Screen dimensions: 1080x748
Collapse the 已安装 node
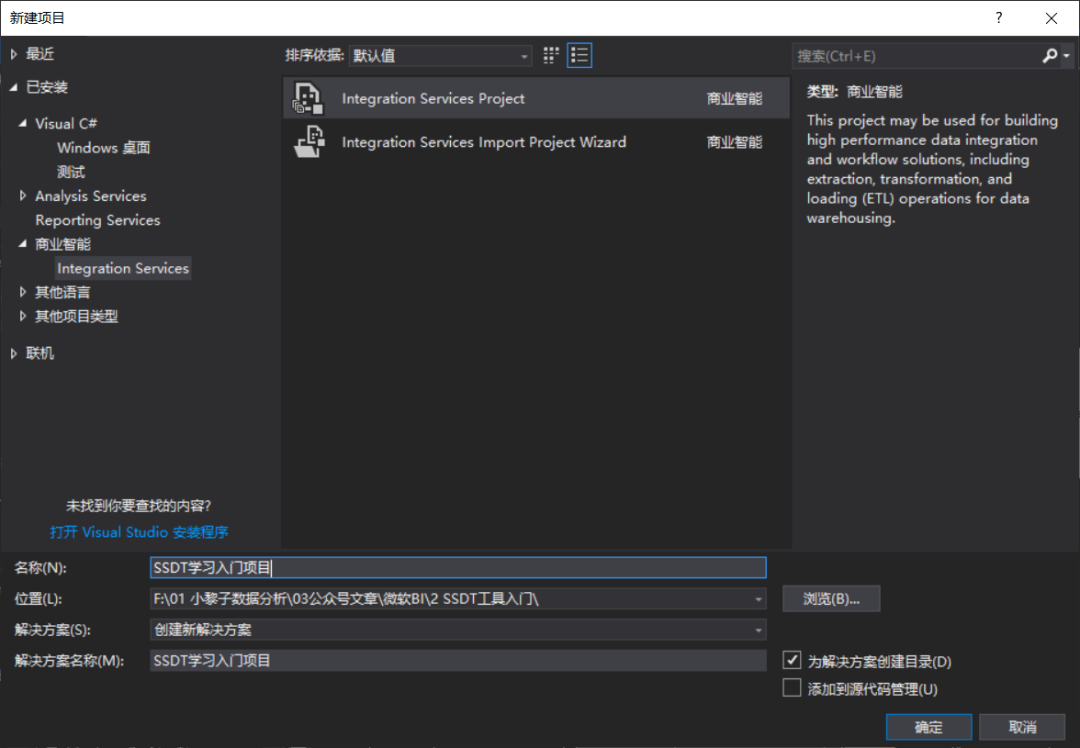click(x=14, y=87)
